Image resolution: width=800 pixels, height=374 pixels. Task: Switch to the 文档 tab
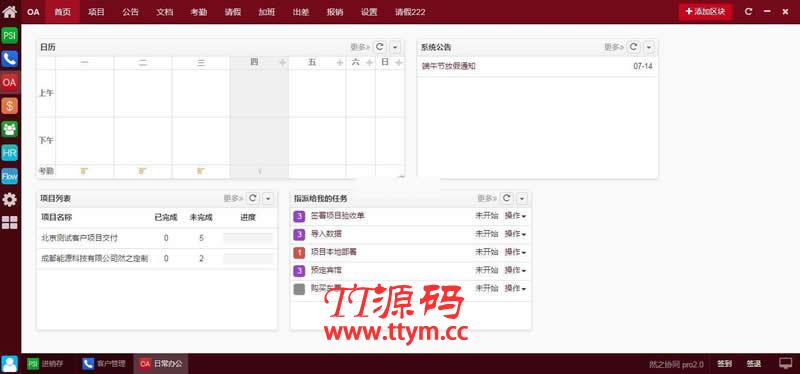pyautogui.click(x=165, y=12)
